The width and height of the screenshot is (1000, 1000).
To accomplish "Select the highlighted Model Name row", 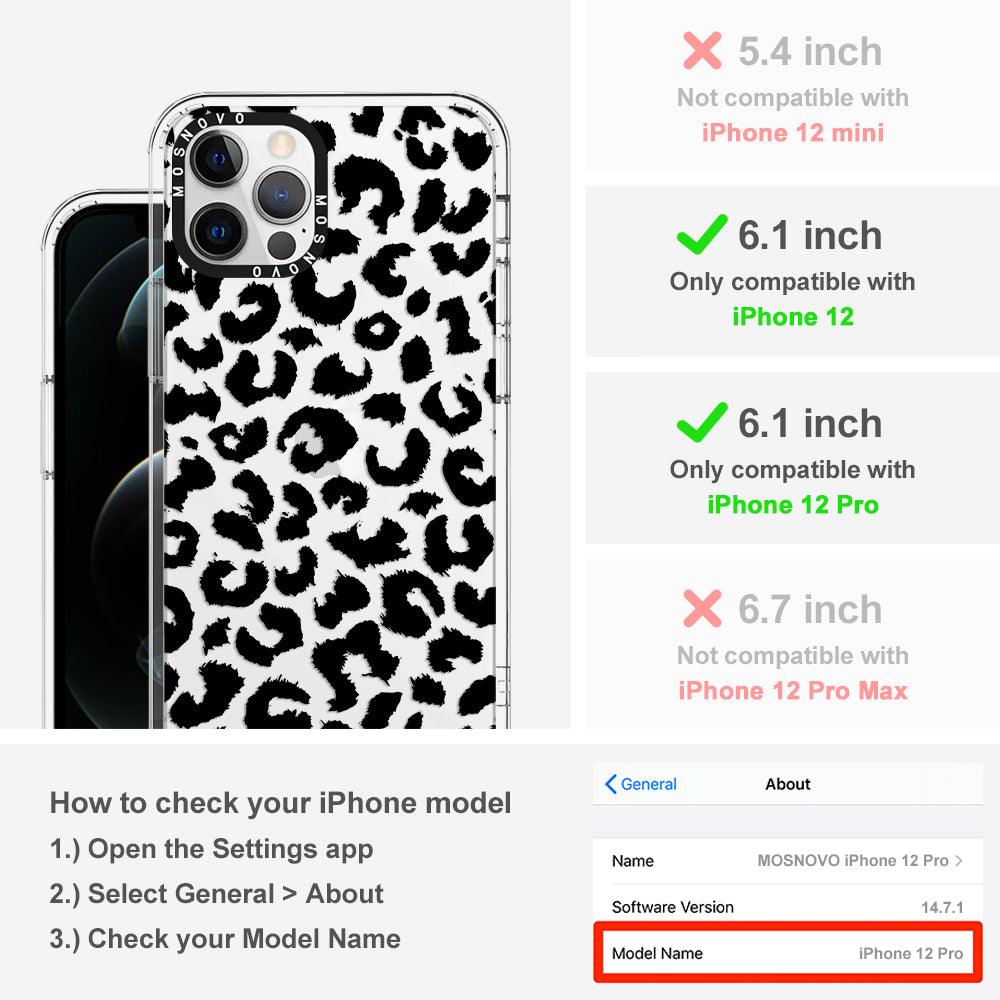I will click(787, 953).
